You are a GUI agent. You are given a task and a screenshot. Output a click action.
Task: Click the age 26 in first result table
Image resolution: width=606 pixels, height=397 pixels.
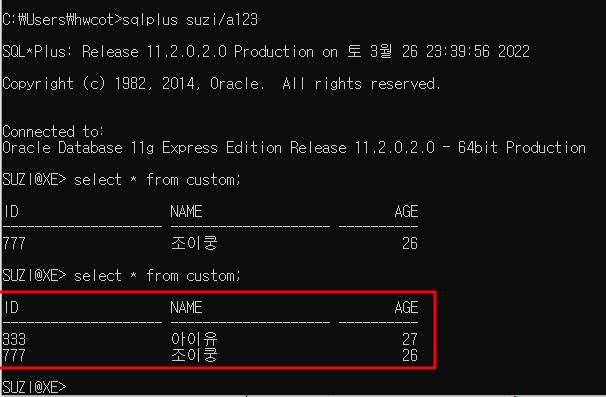410,244
